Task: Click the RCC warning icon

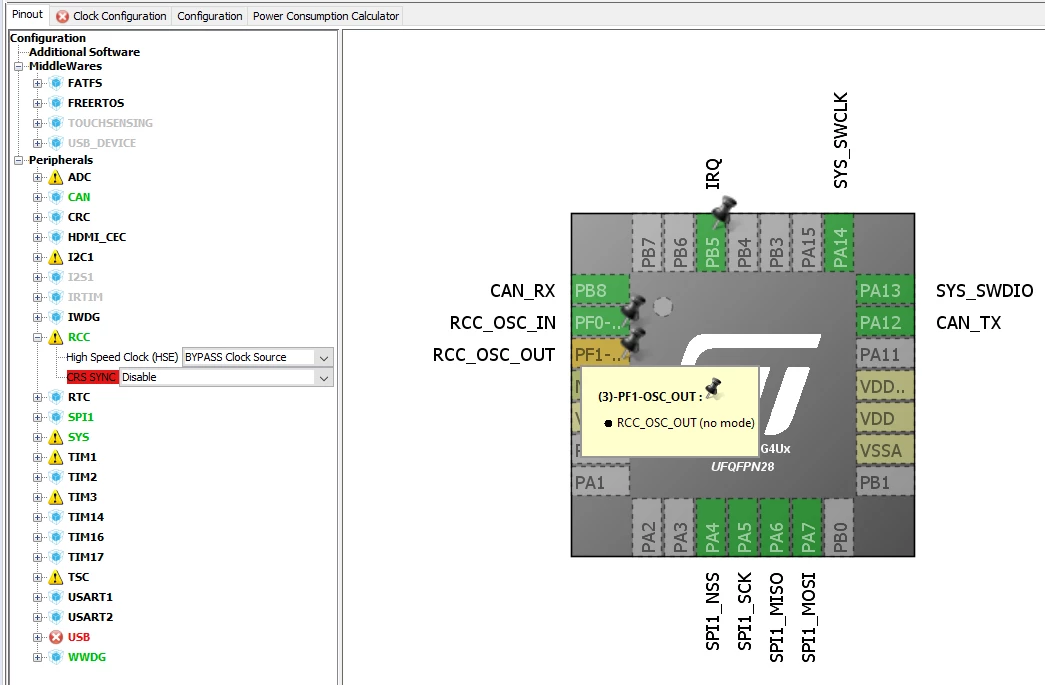Action: click(56, 337)
